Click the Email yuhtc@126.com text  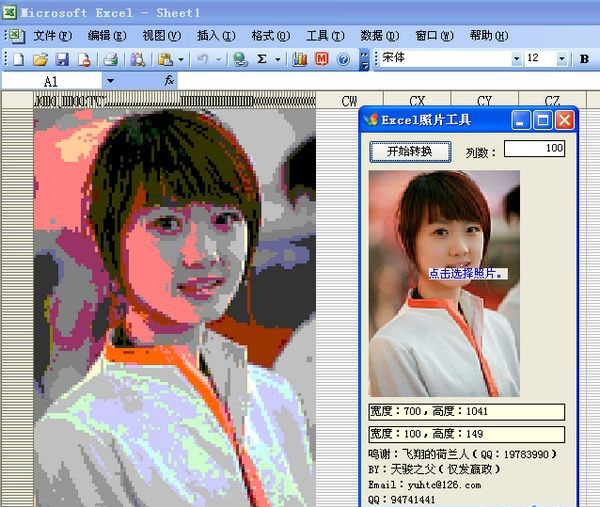pyautogui.click(x=425, y=485)
